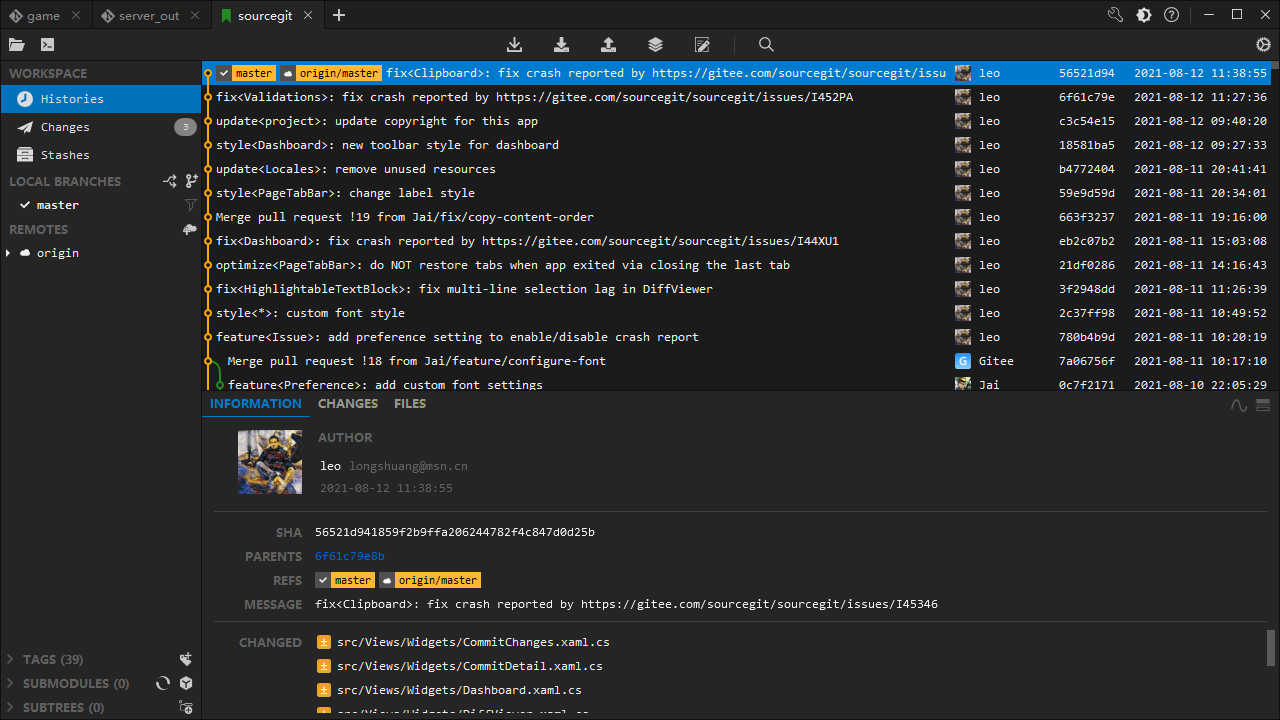The width and height of the screenshot is (1280, 720).
Task: Open the CHANGES tab in detail panel
Action: [x=348, y=404]
